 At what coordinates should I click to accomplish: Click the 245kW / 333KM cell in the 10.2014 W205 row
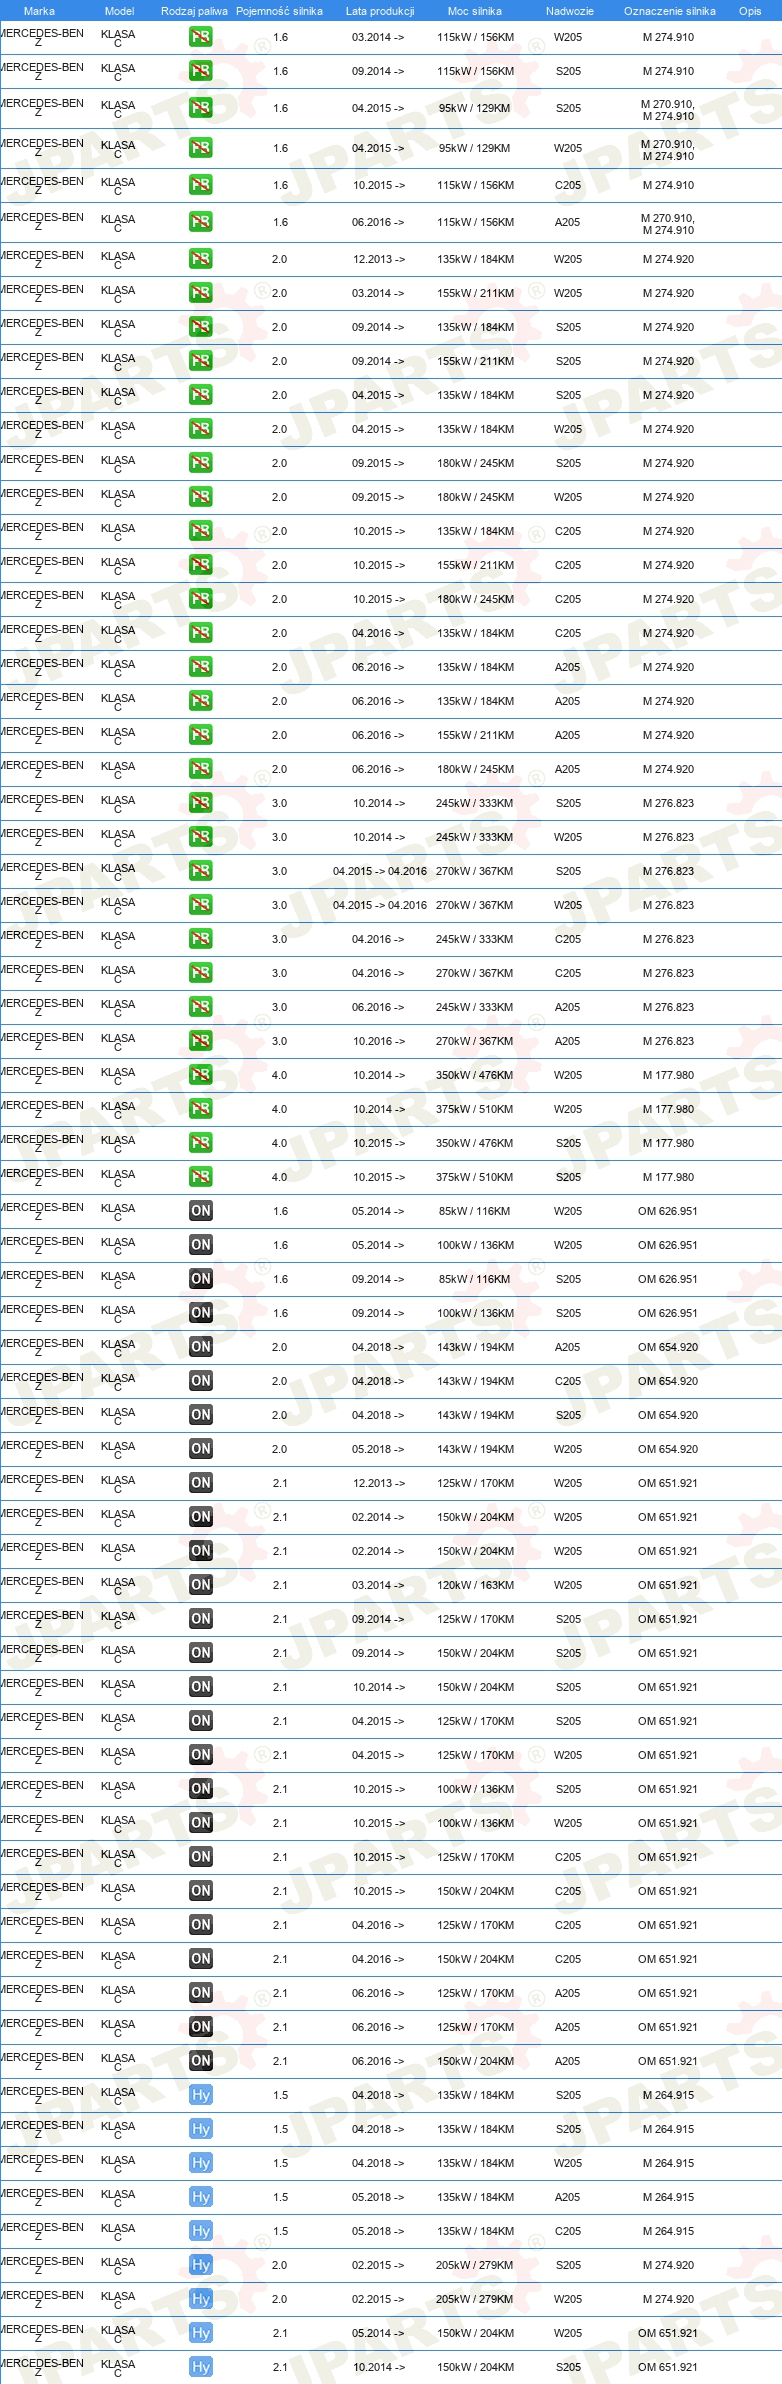point(475,837)
